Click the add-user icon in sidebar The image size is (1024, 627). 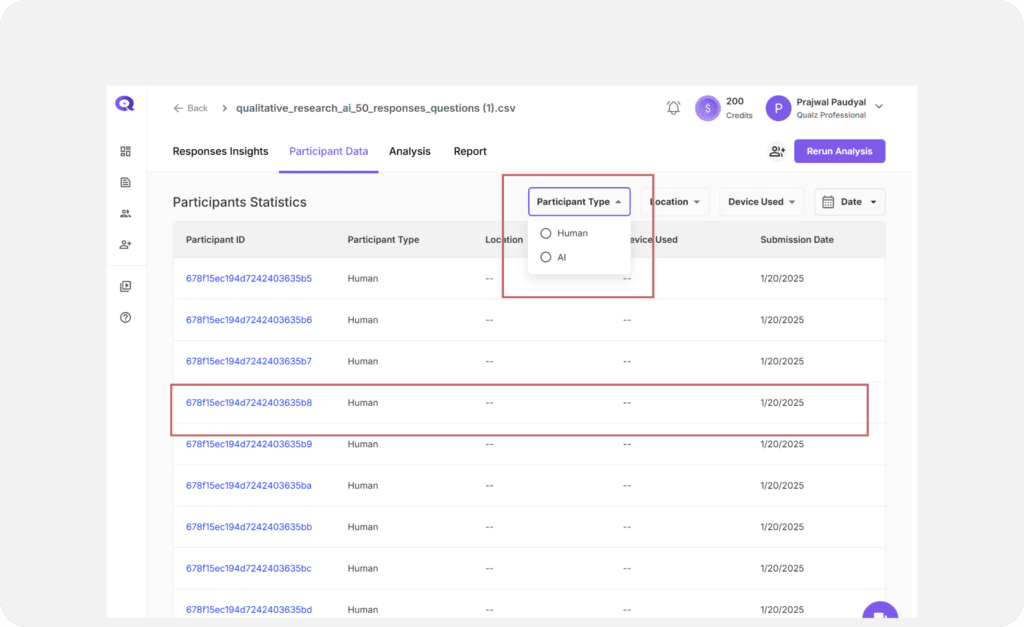(x=125, y=244)
